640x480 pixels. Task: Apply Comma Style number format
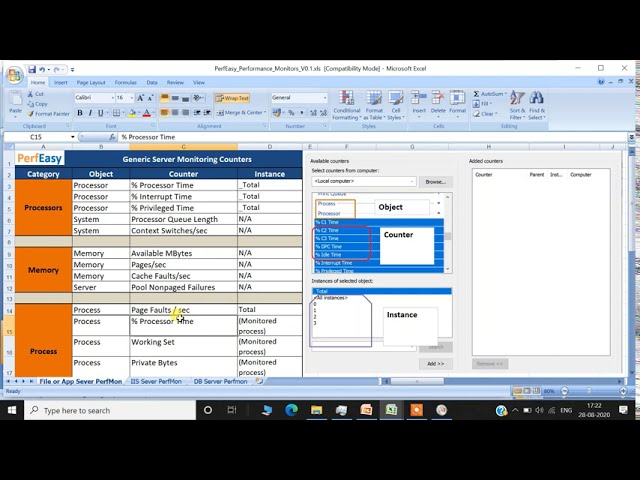(x=302, y=112)
